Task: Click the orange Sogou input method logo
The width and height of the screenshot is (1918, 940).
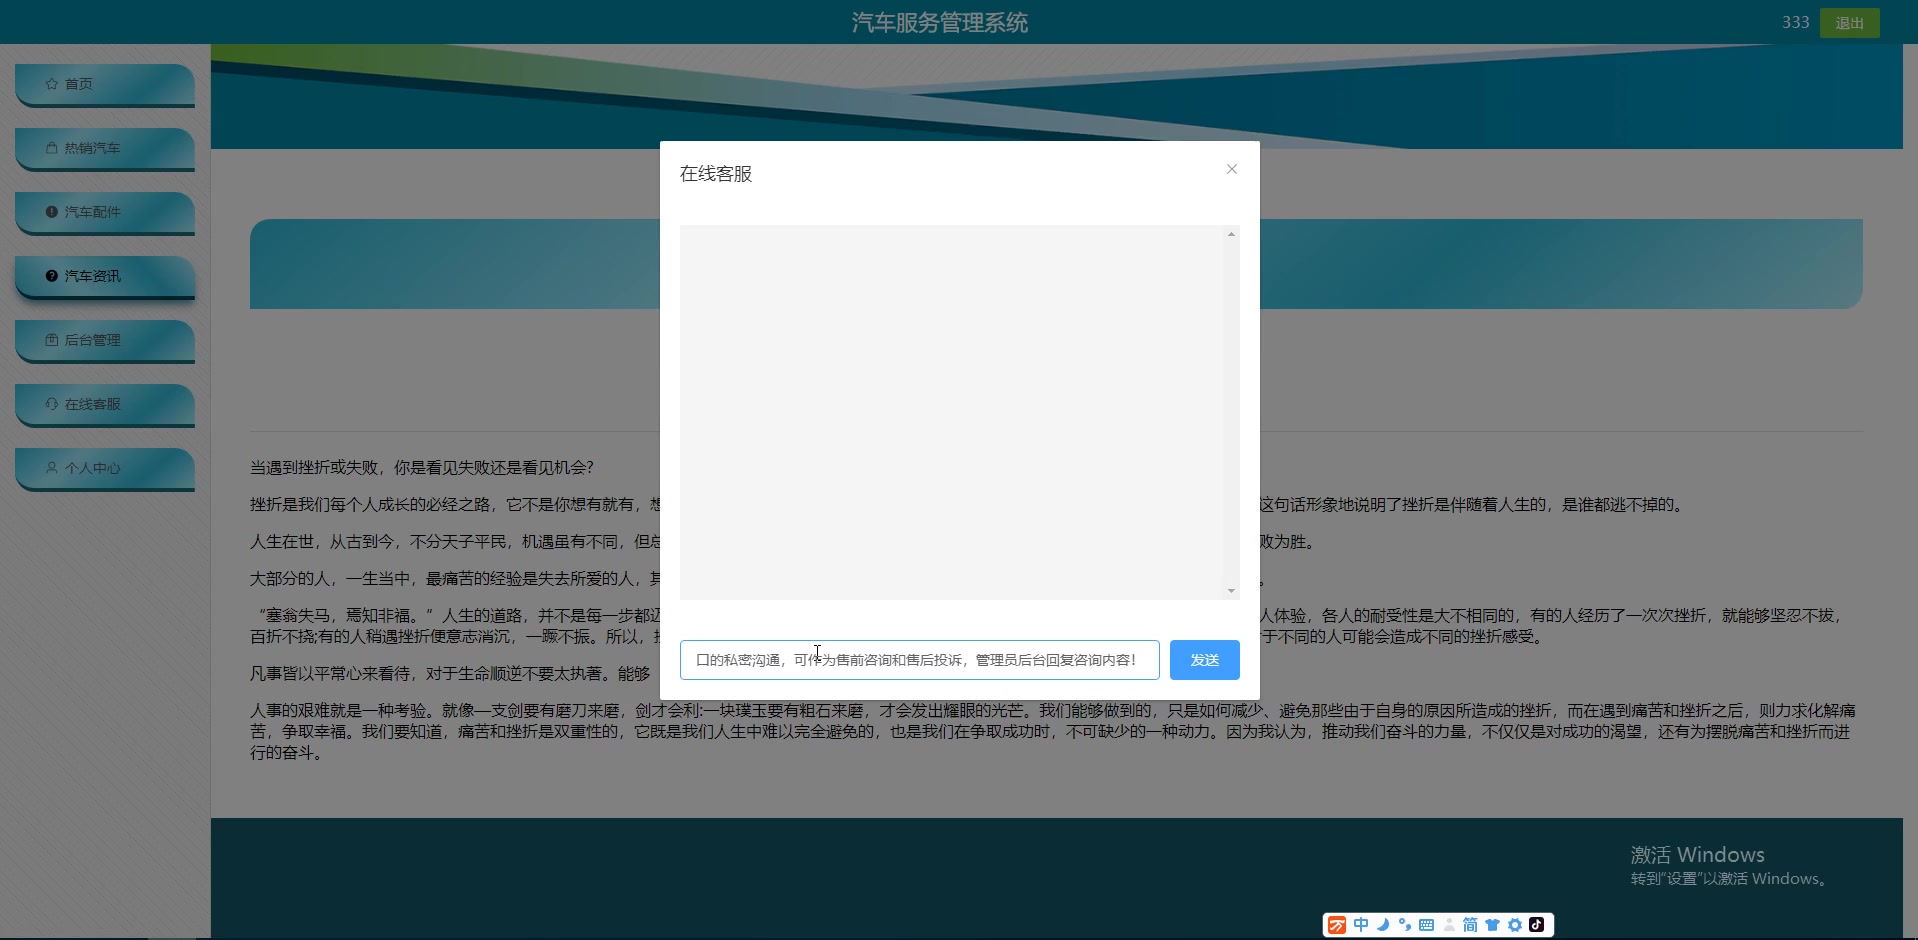Action: (1337, 925)
